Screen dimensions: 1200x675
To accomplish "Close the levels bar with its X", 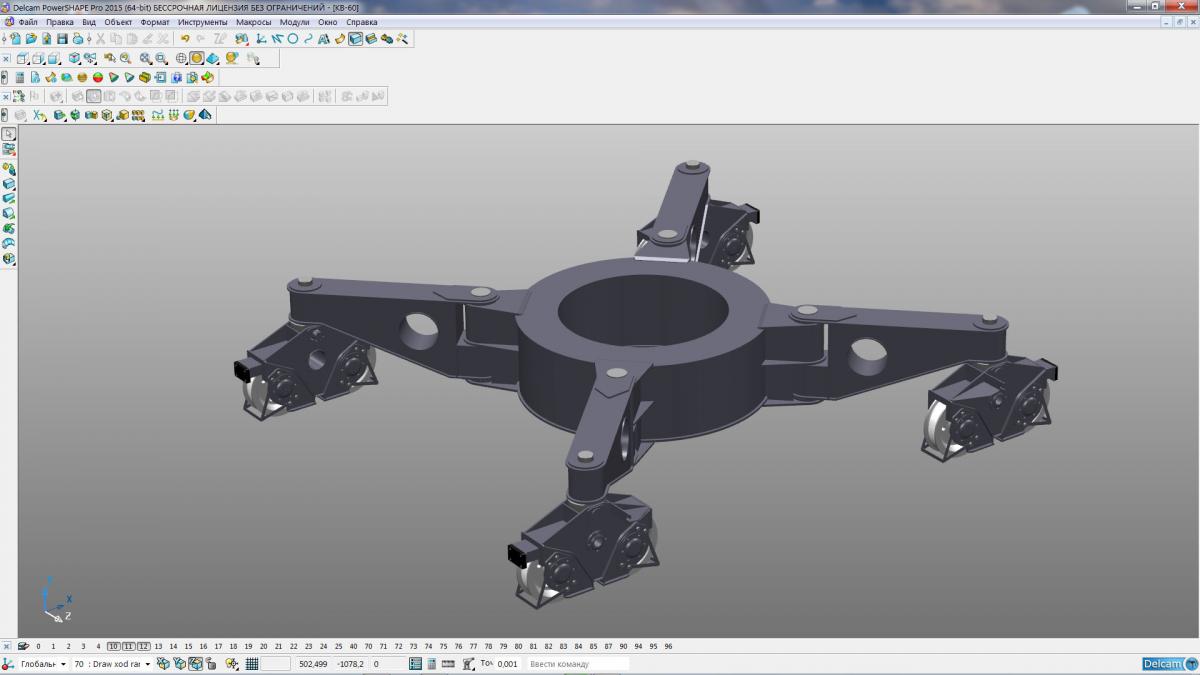I will coord(7,646).
